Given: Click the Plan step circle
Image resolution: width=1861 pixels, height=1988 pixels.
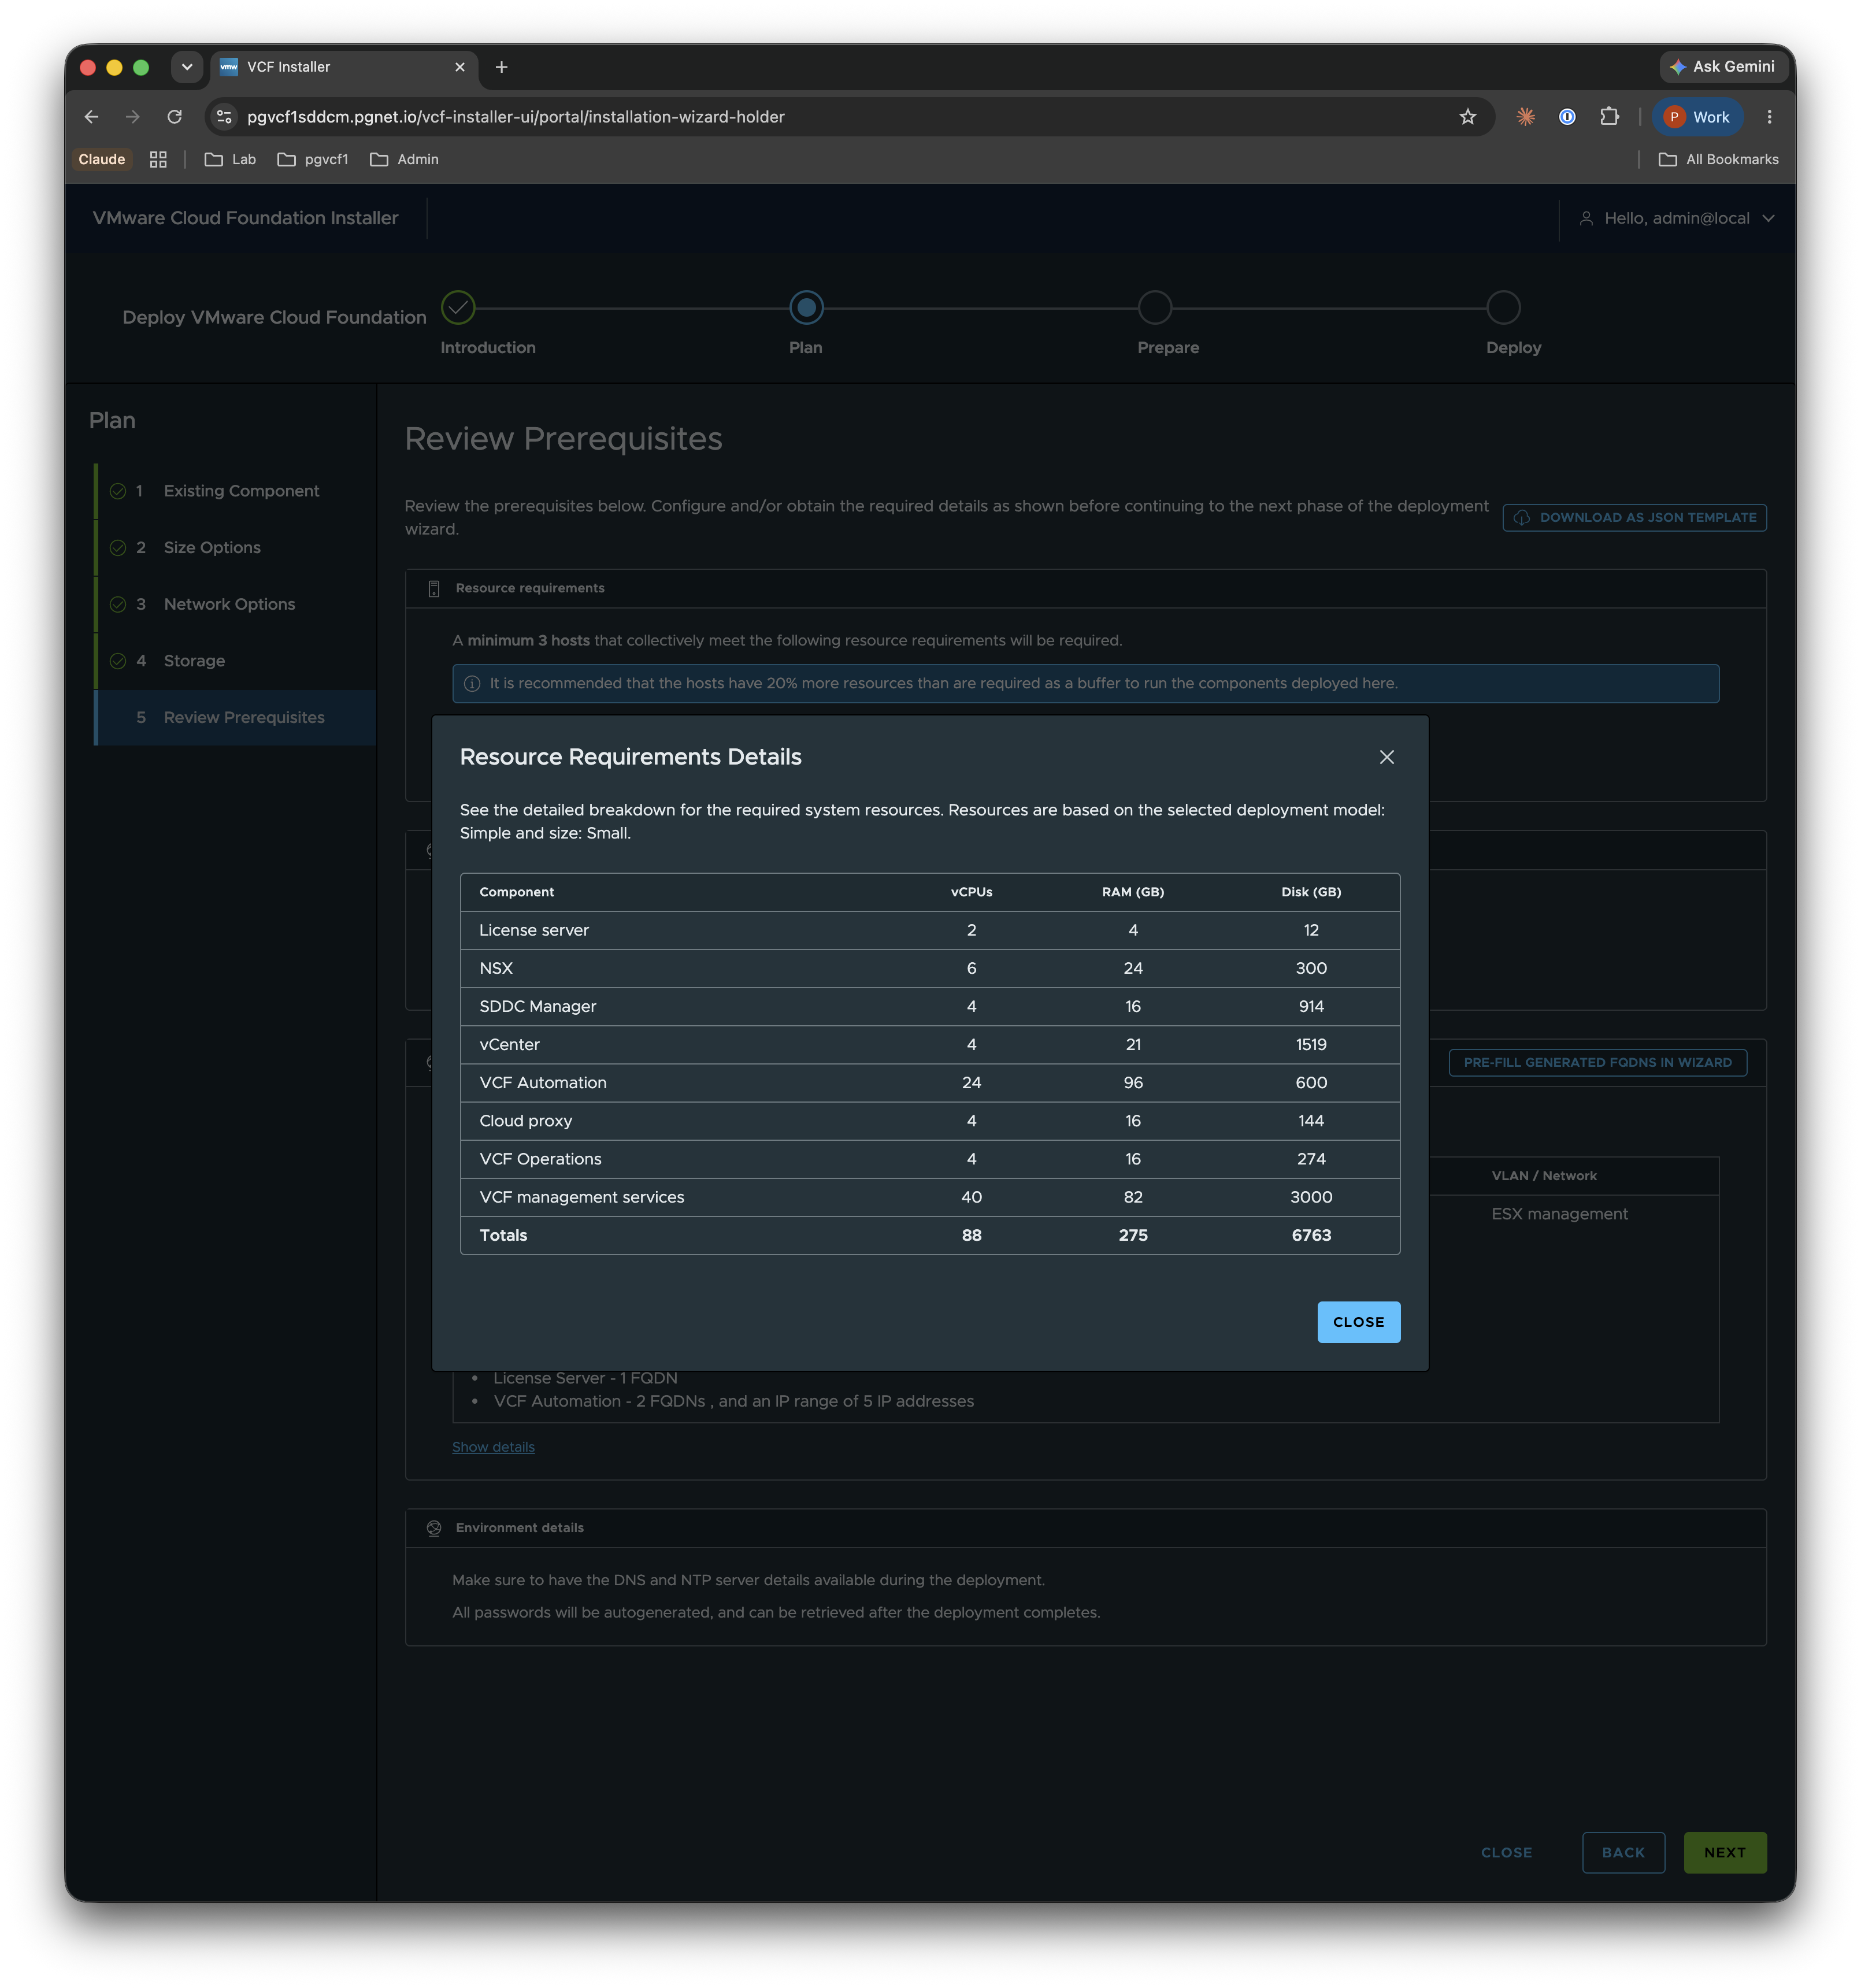Looking at the screenshot, I should (x=806, y=308).
